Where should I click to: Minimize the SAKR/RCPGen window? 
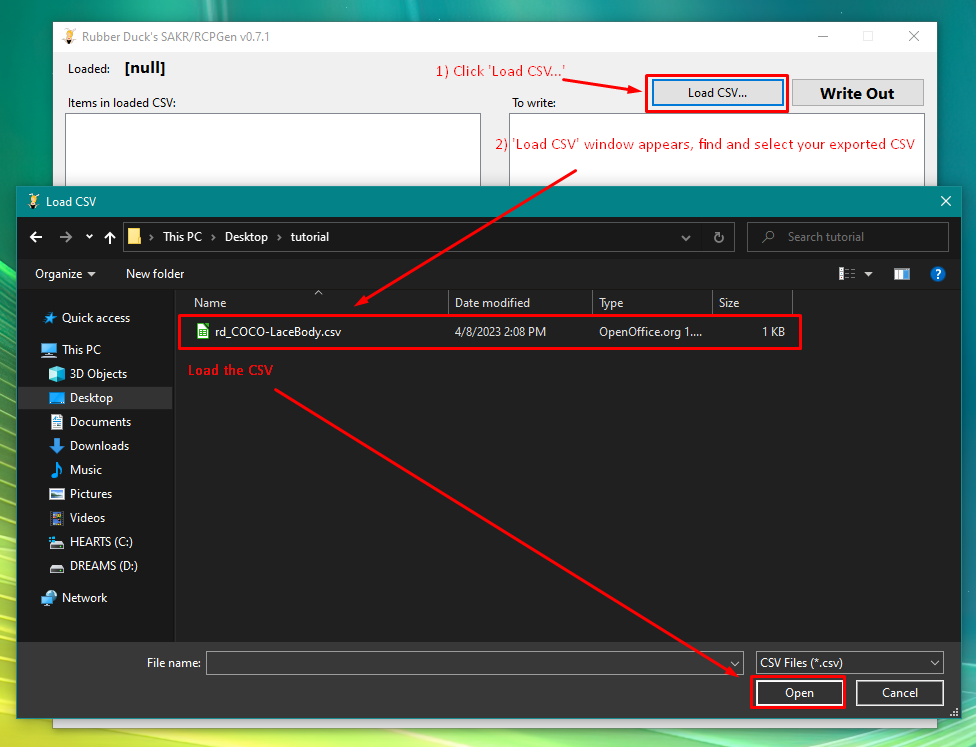tap(822, 37)
